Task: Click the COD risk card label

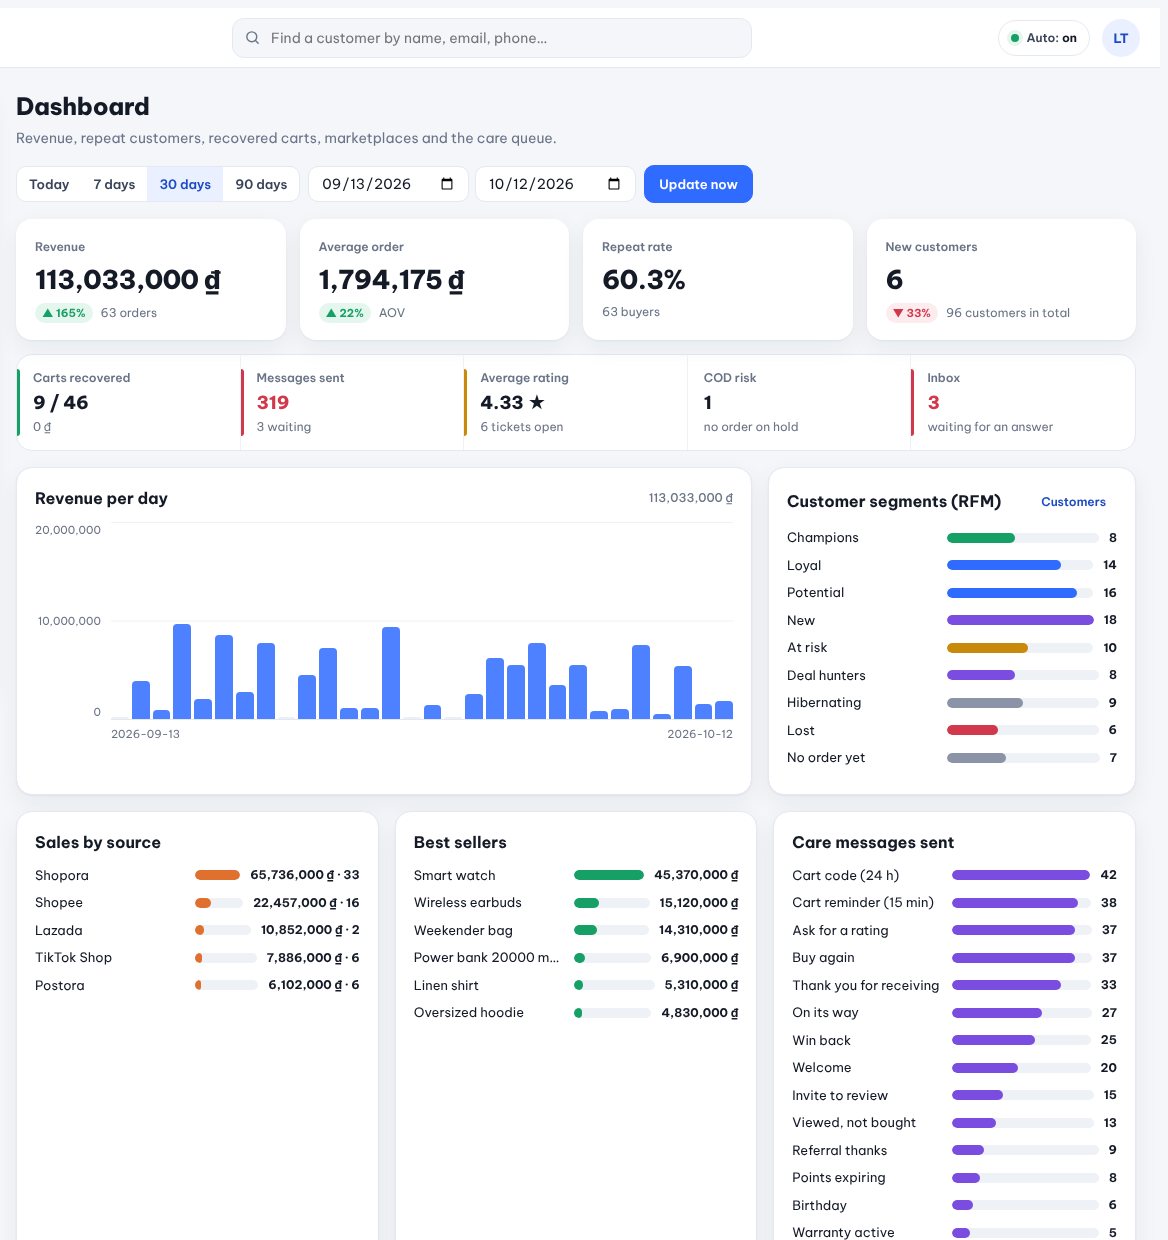Action: (x=730, y=378)
